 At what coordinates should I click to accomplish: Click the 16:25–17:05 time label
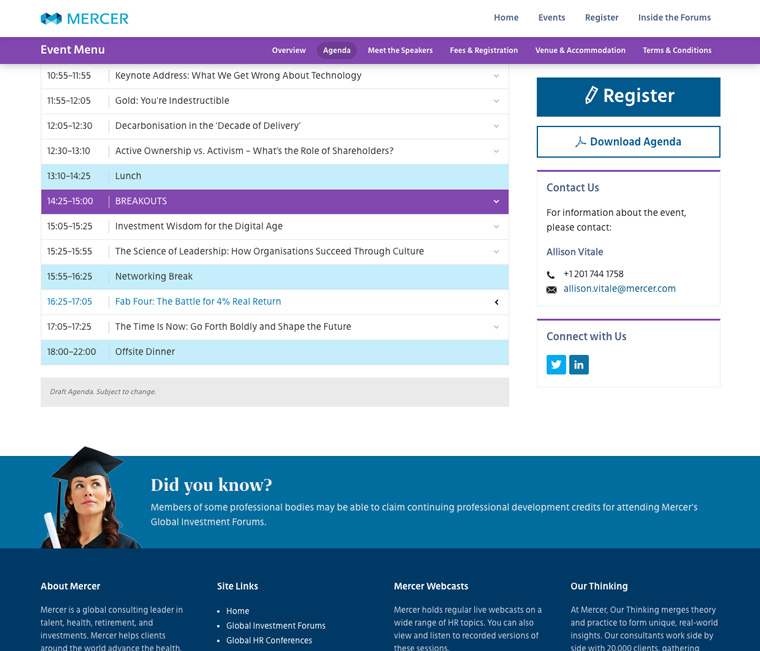[x=69, y=302]
